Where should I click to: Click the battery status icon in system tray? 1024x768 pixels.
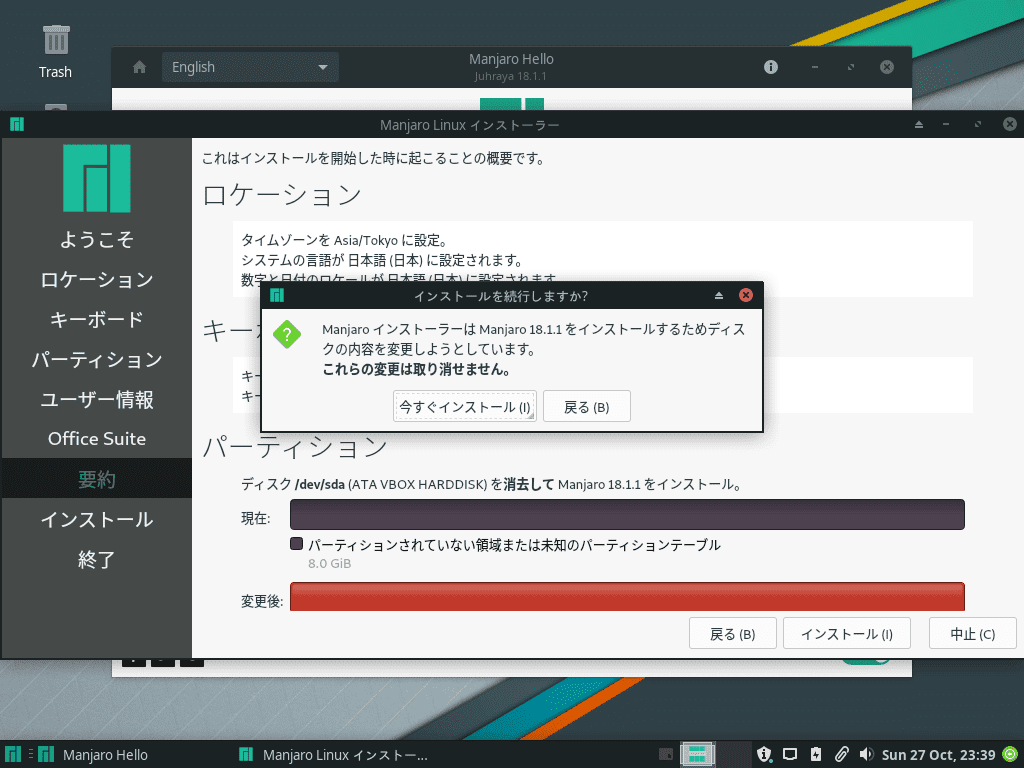pyautogui.click(x=814, y=754)
